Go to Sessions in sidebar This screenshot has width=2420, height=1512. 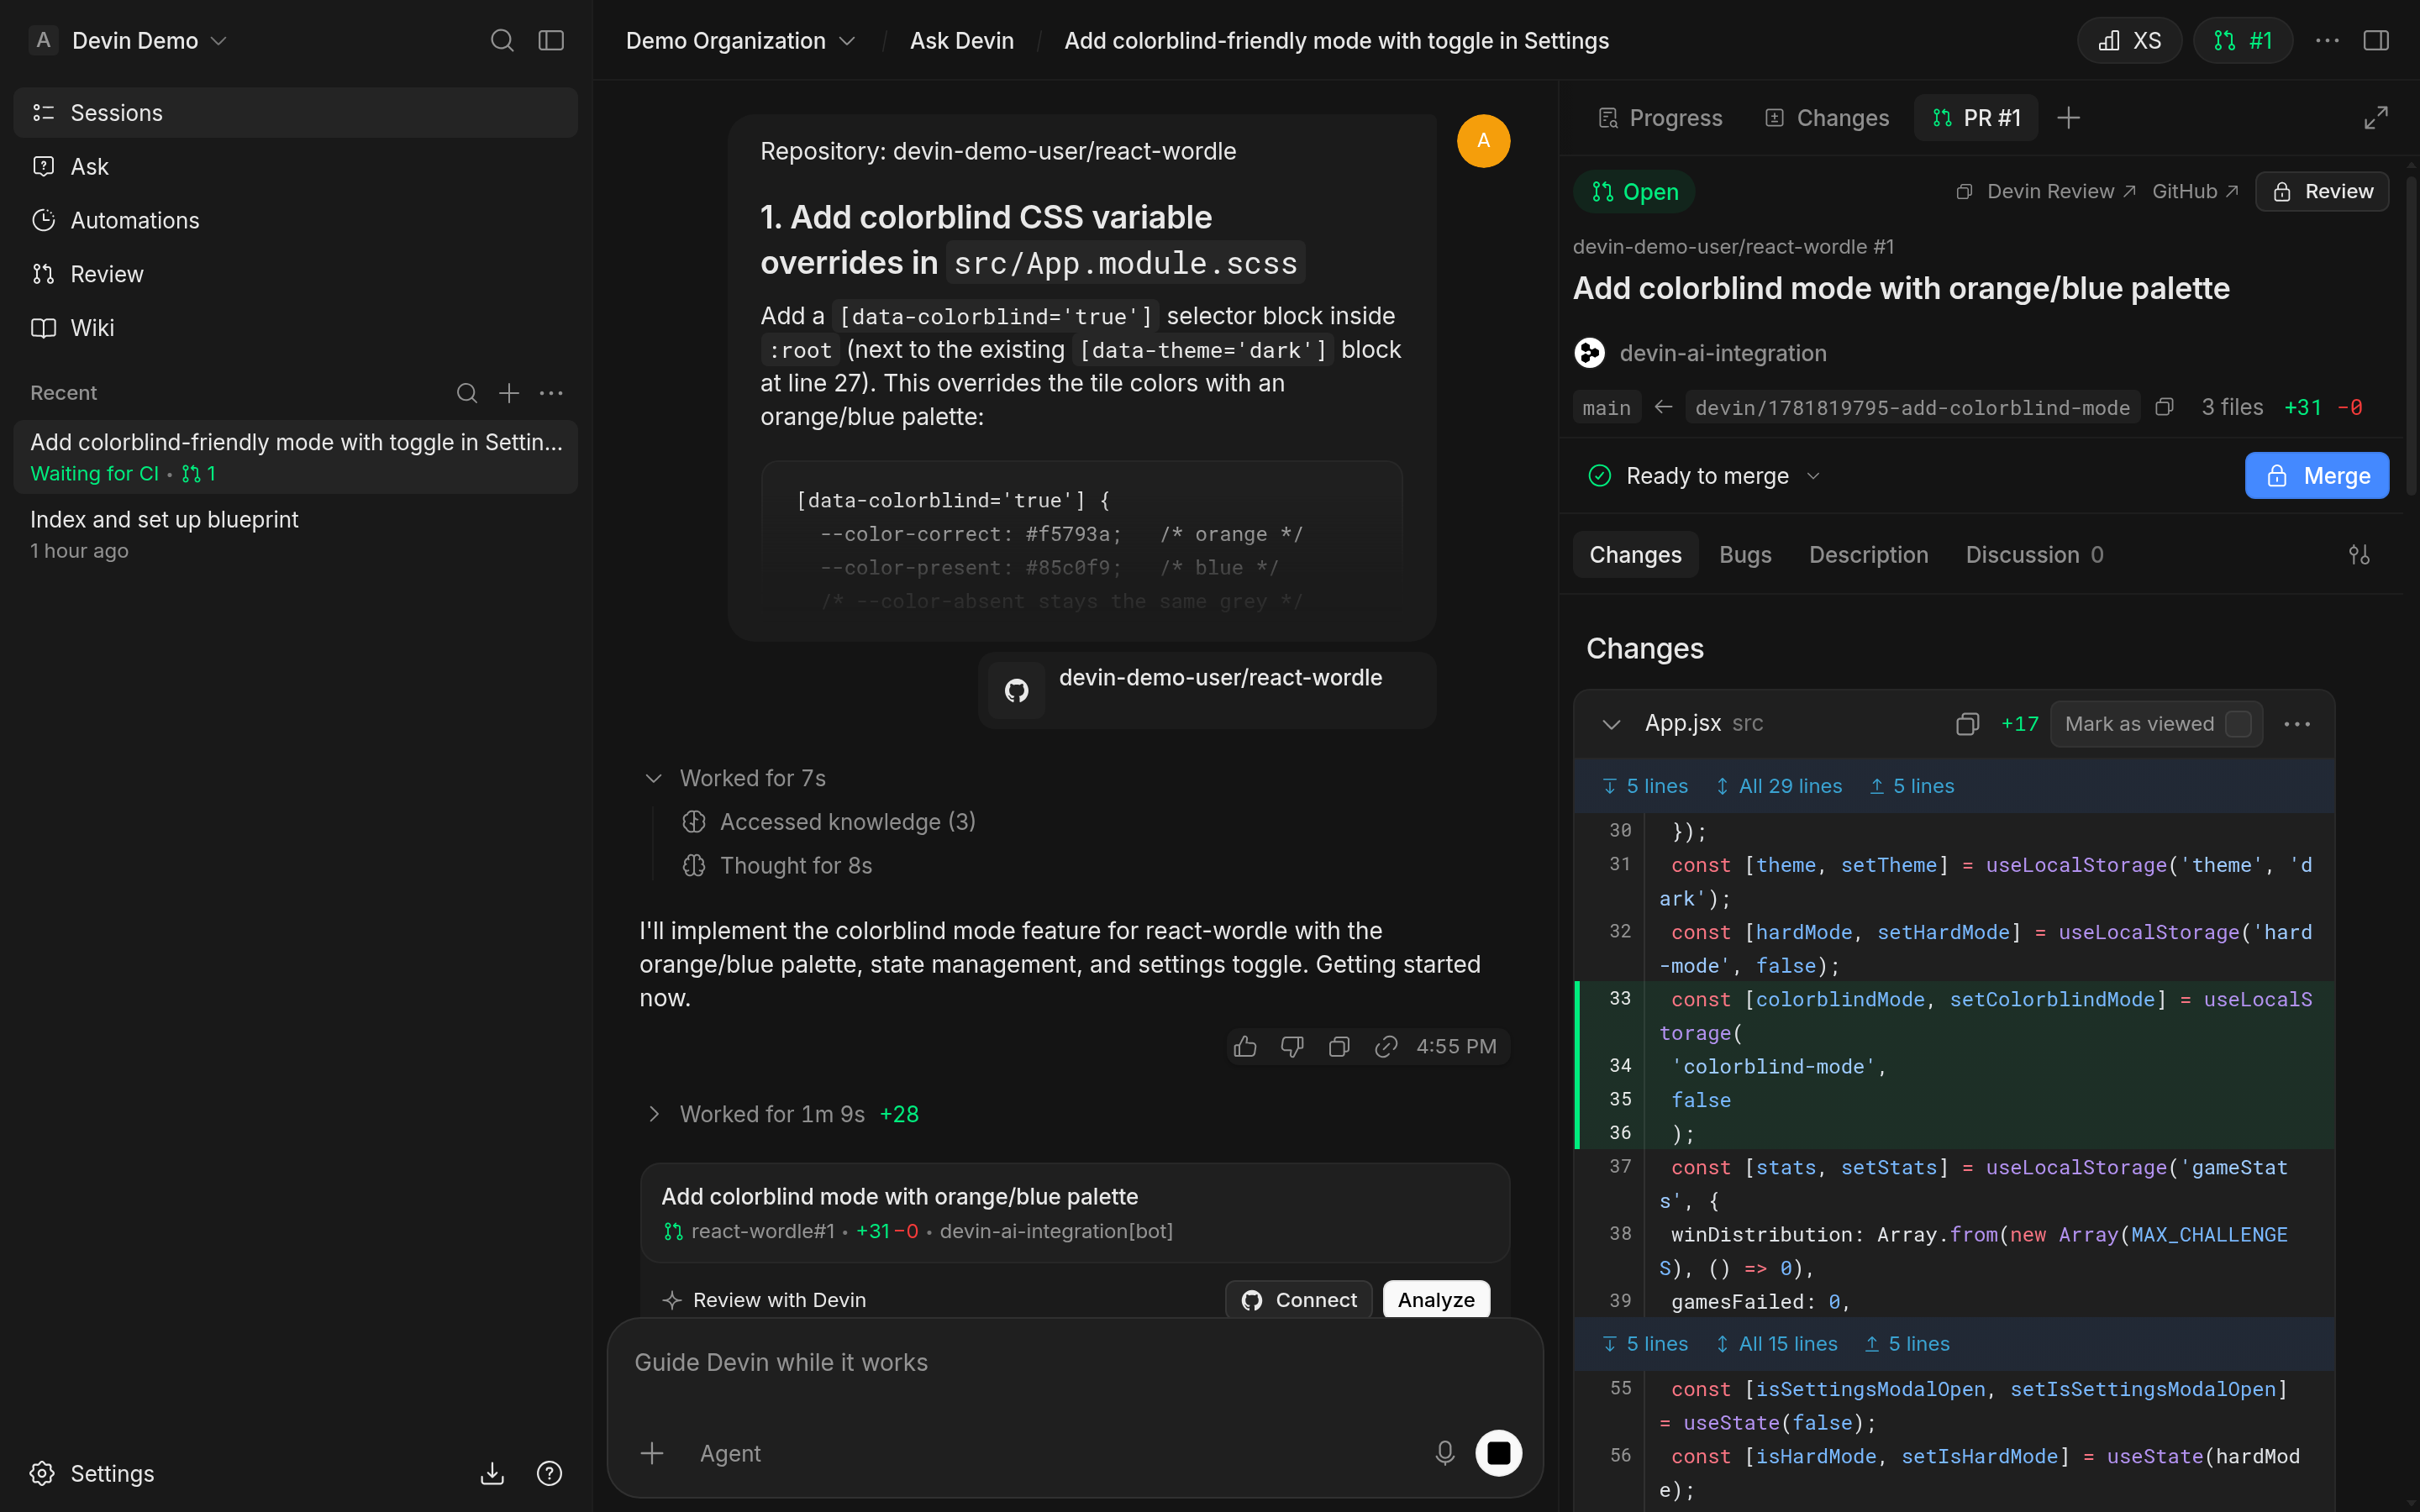click(x=296, y=113)
